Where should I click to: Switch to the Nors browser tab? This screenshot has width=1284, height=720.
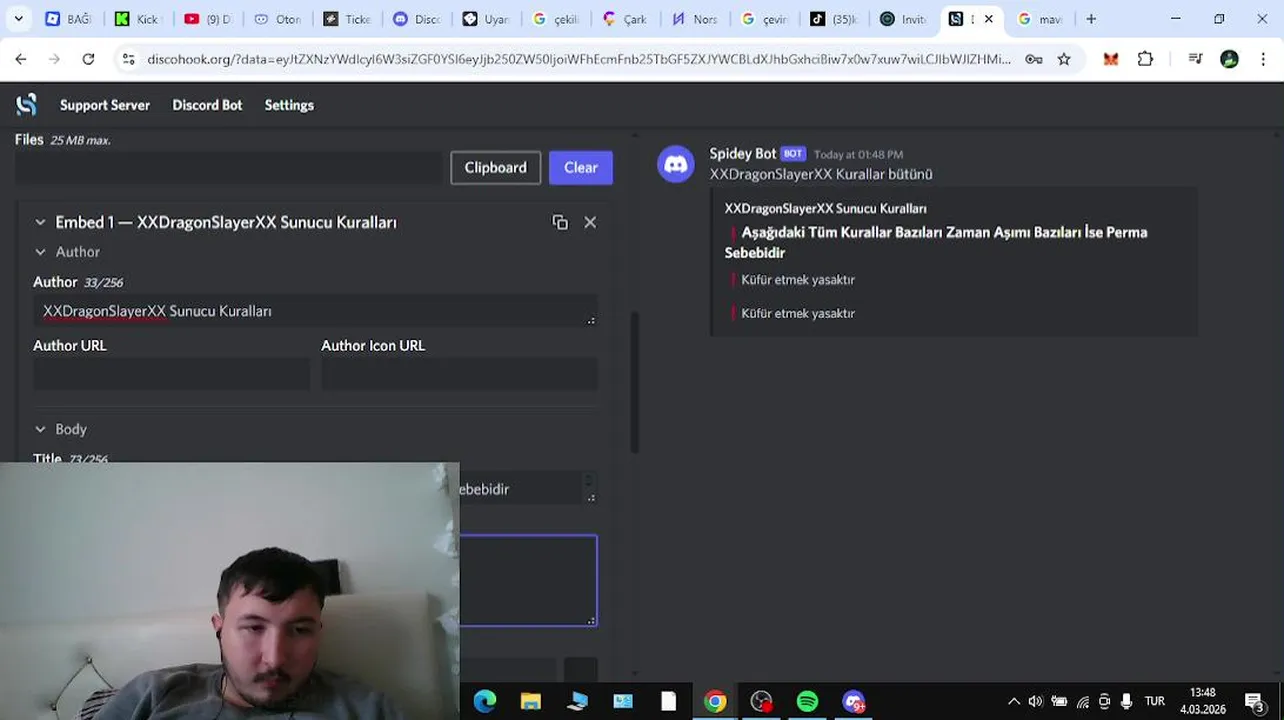[x=693, y=19]
